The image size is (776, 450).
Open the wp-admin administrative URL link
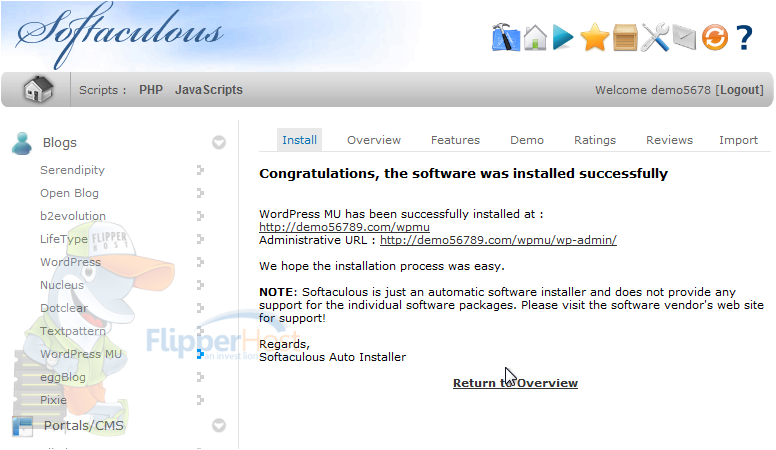[498, 240]
